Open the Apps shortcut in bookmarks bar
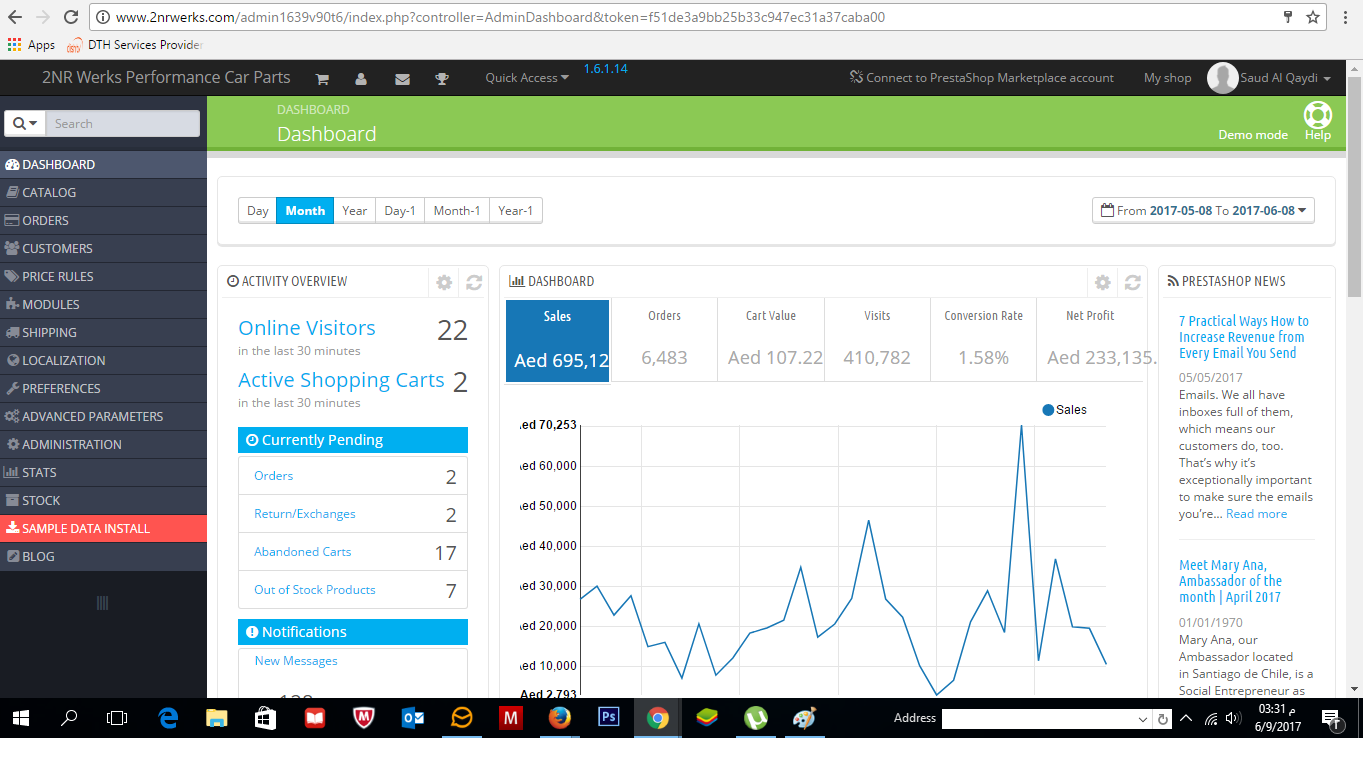This screenshot has height=768, width=1366. tap(31, 45)
